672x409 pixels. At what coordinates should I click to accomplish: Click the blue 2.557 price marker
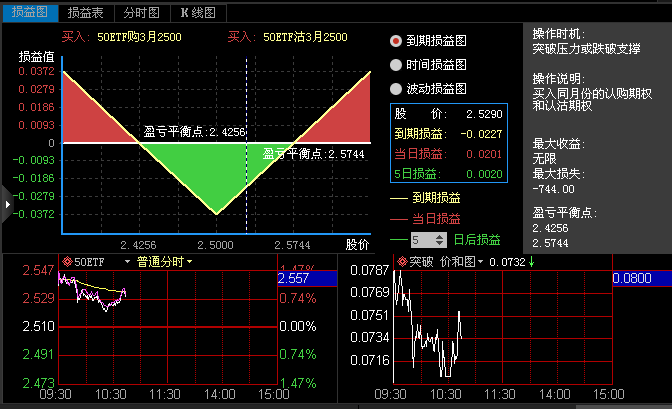click(x=293, y=279)
